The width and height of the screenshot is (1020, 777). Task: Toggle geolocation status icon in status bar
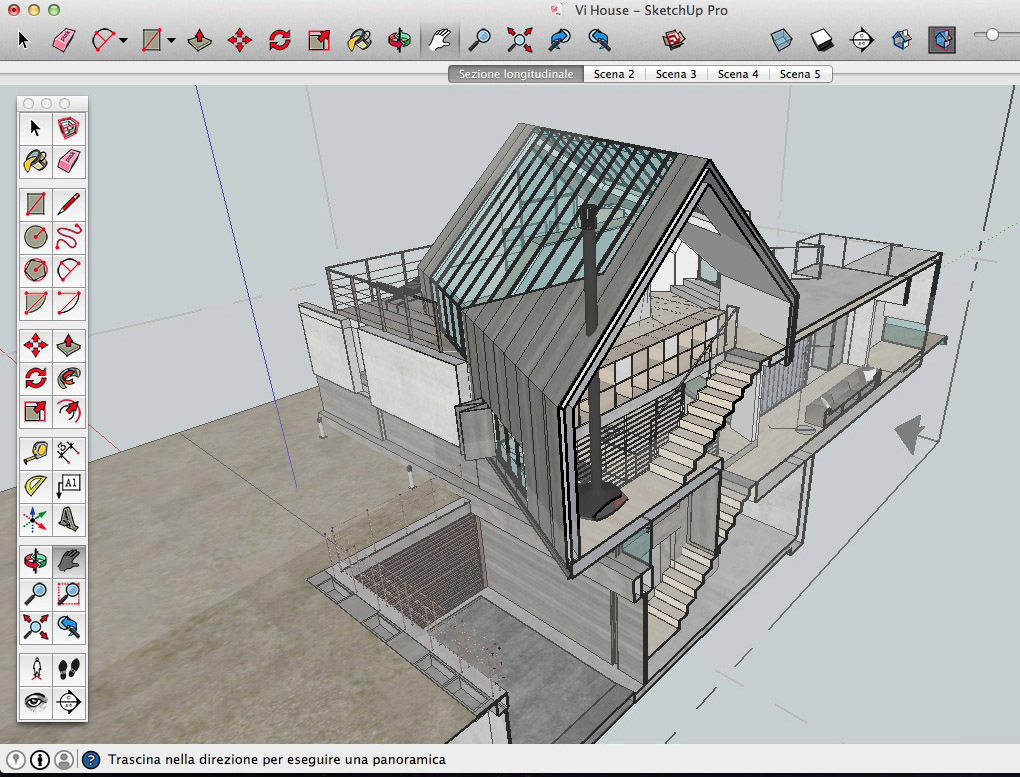(x=16, y=760)
